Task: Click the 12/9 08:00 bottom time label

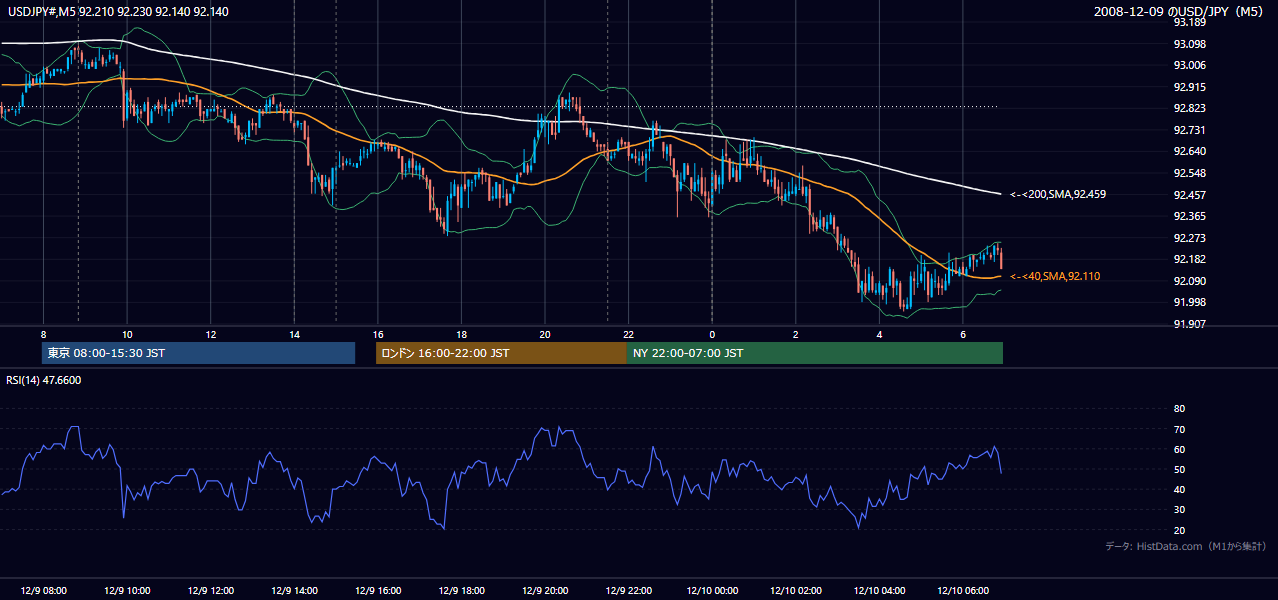Action: pos(43,591)
